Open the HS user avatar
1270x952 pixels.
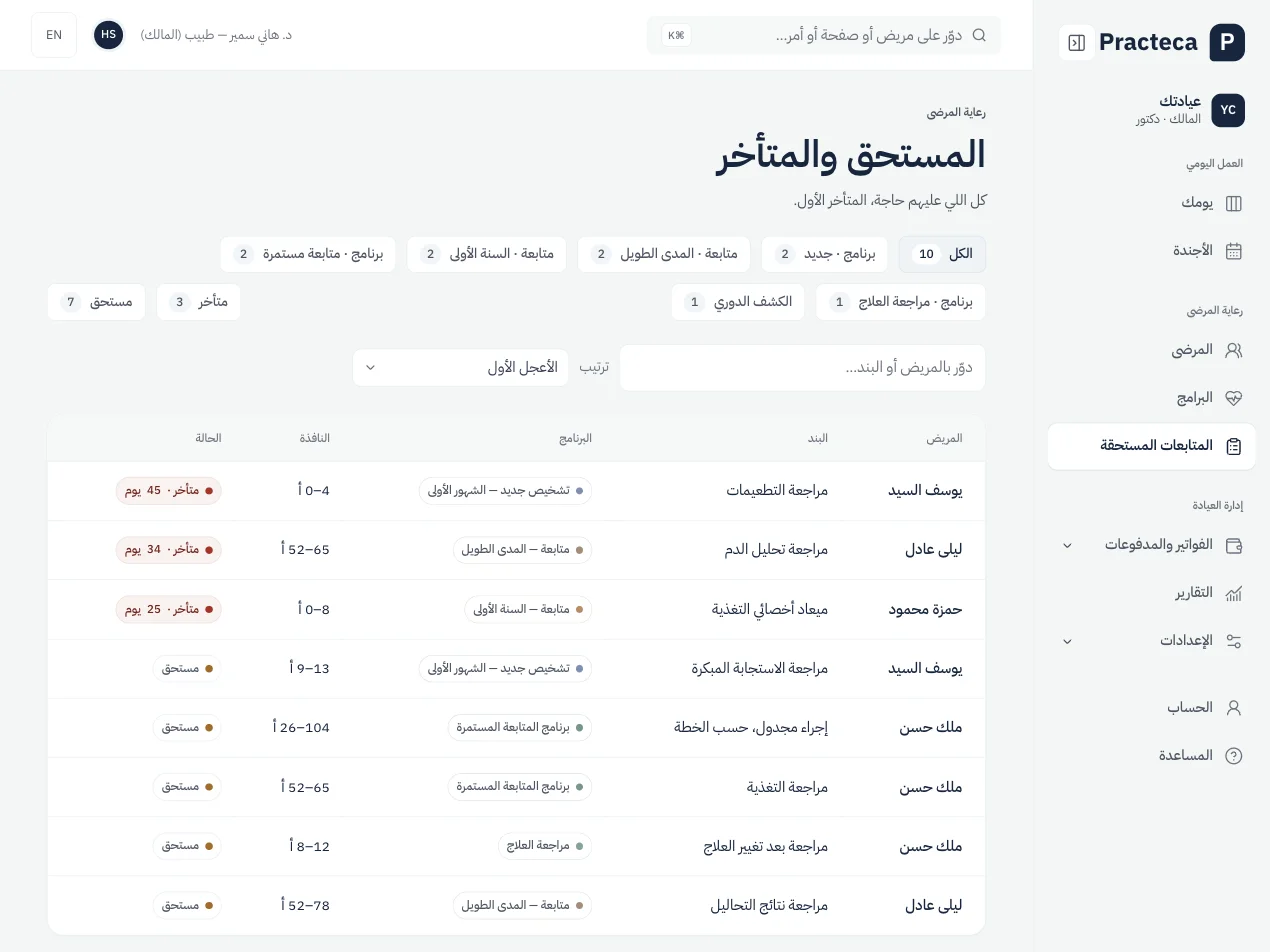point(108,35)
